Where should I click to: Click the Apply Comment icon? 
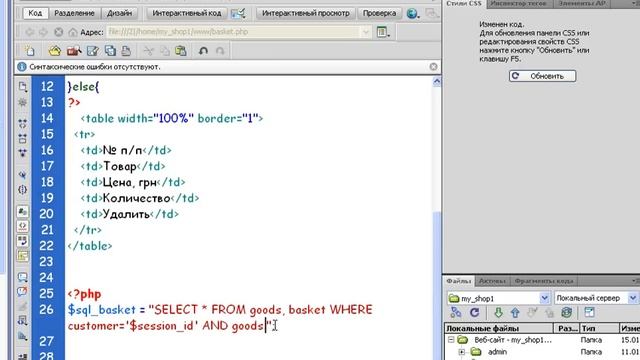[x=23, y=278]
